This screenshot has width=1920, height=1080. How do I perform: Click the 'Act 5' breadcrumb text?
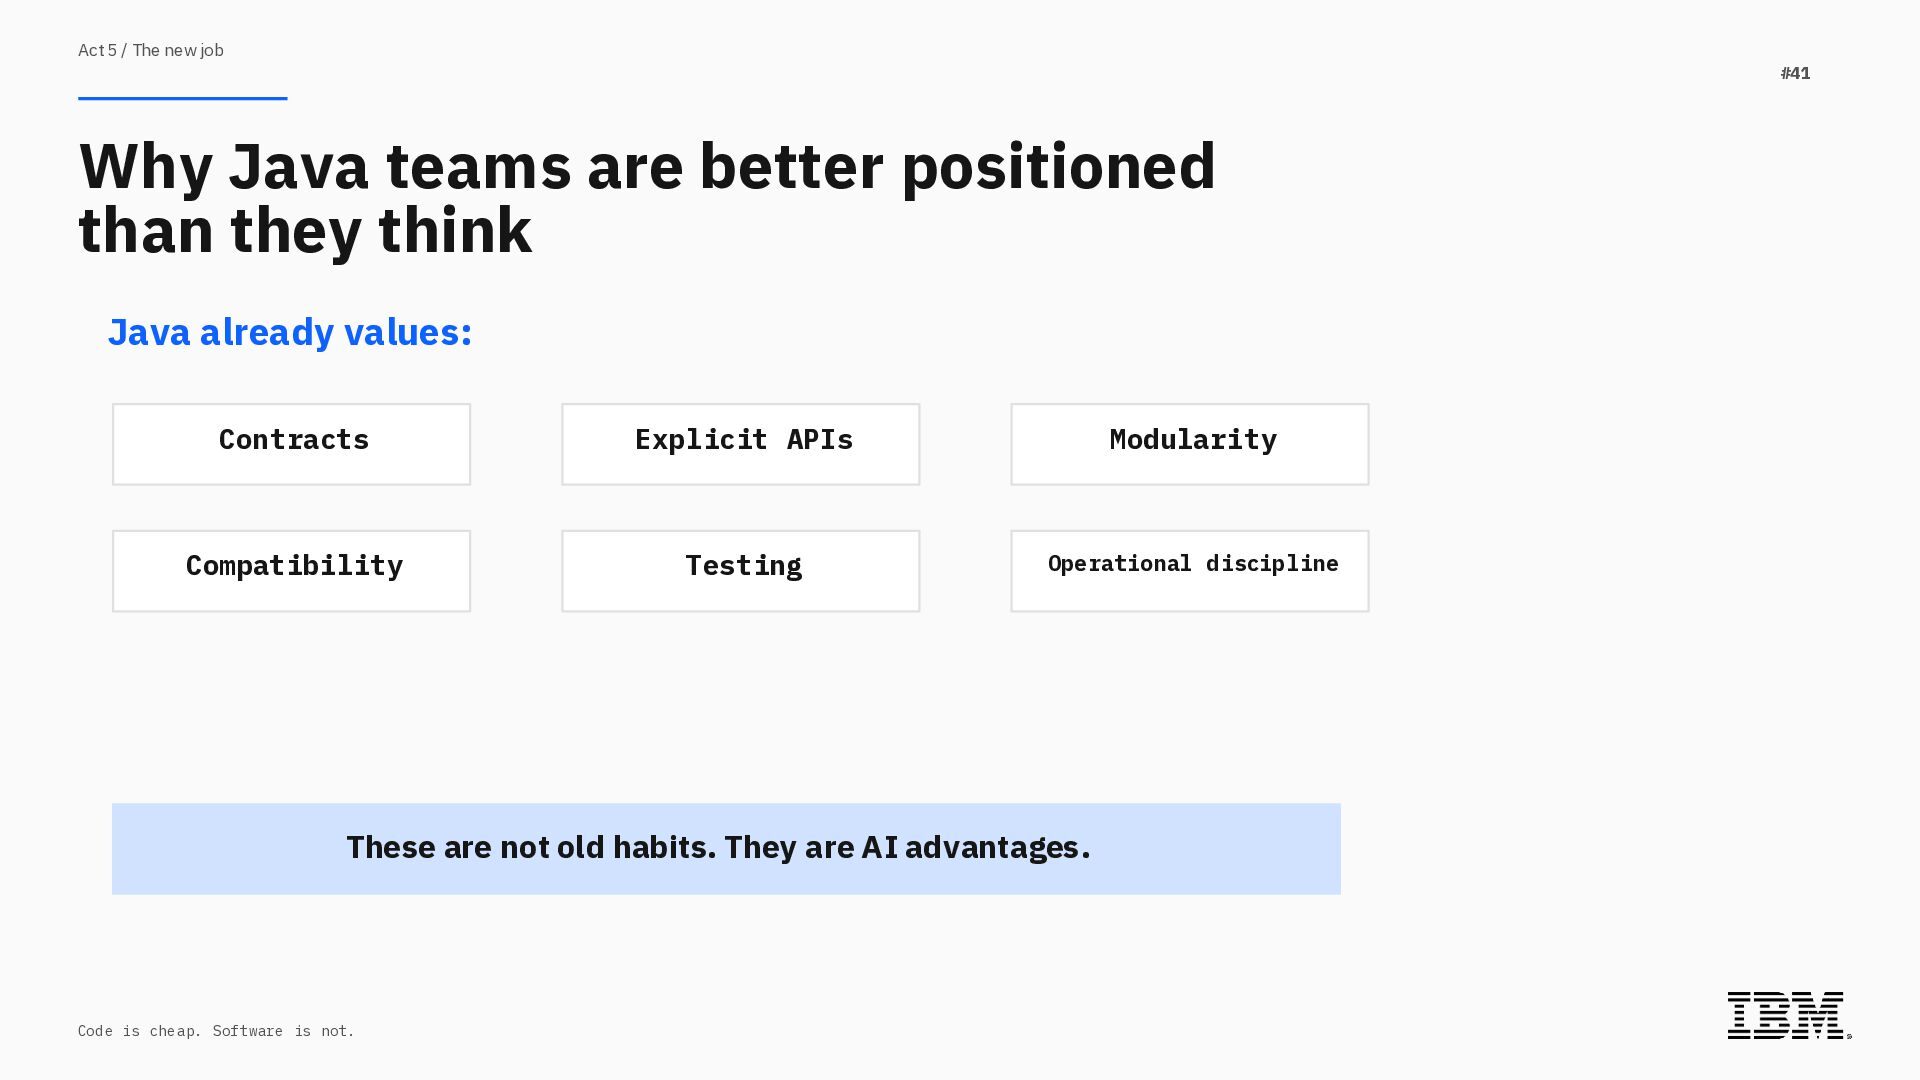tap(97, 50)
